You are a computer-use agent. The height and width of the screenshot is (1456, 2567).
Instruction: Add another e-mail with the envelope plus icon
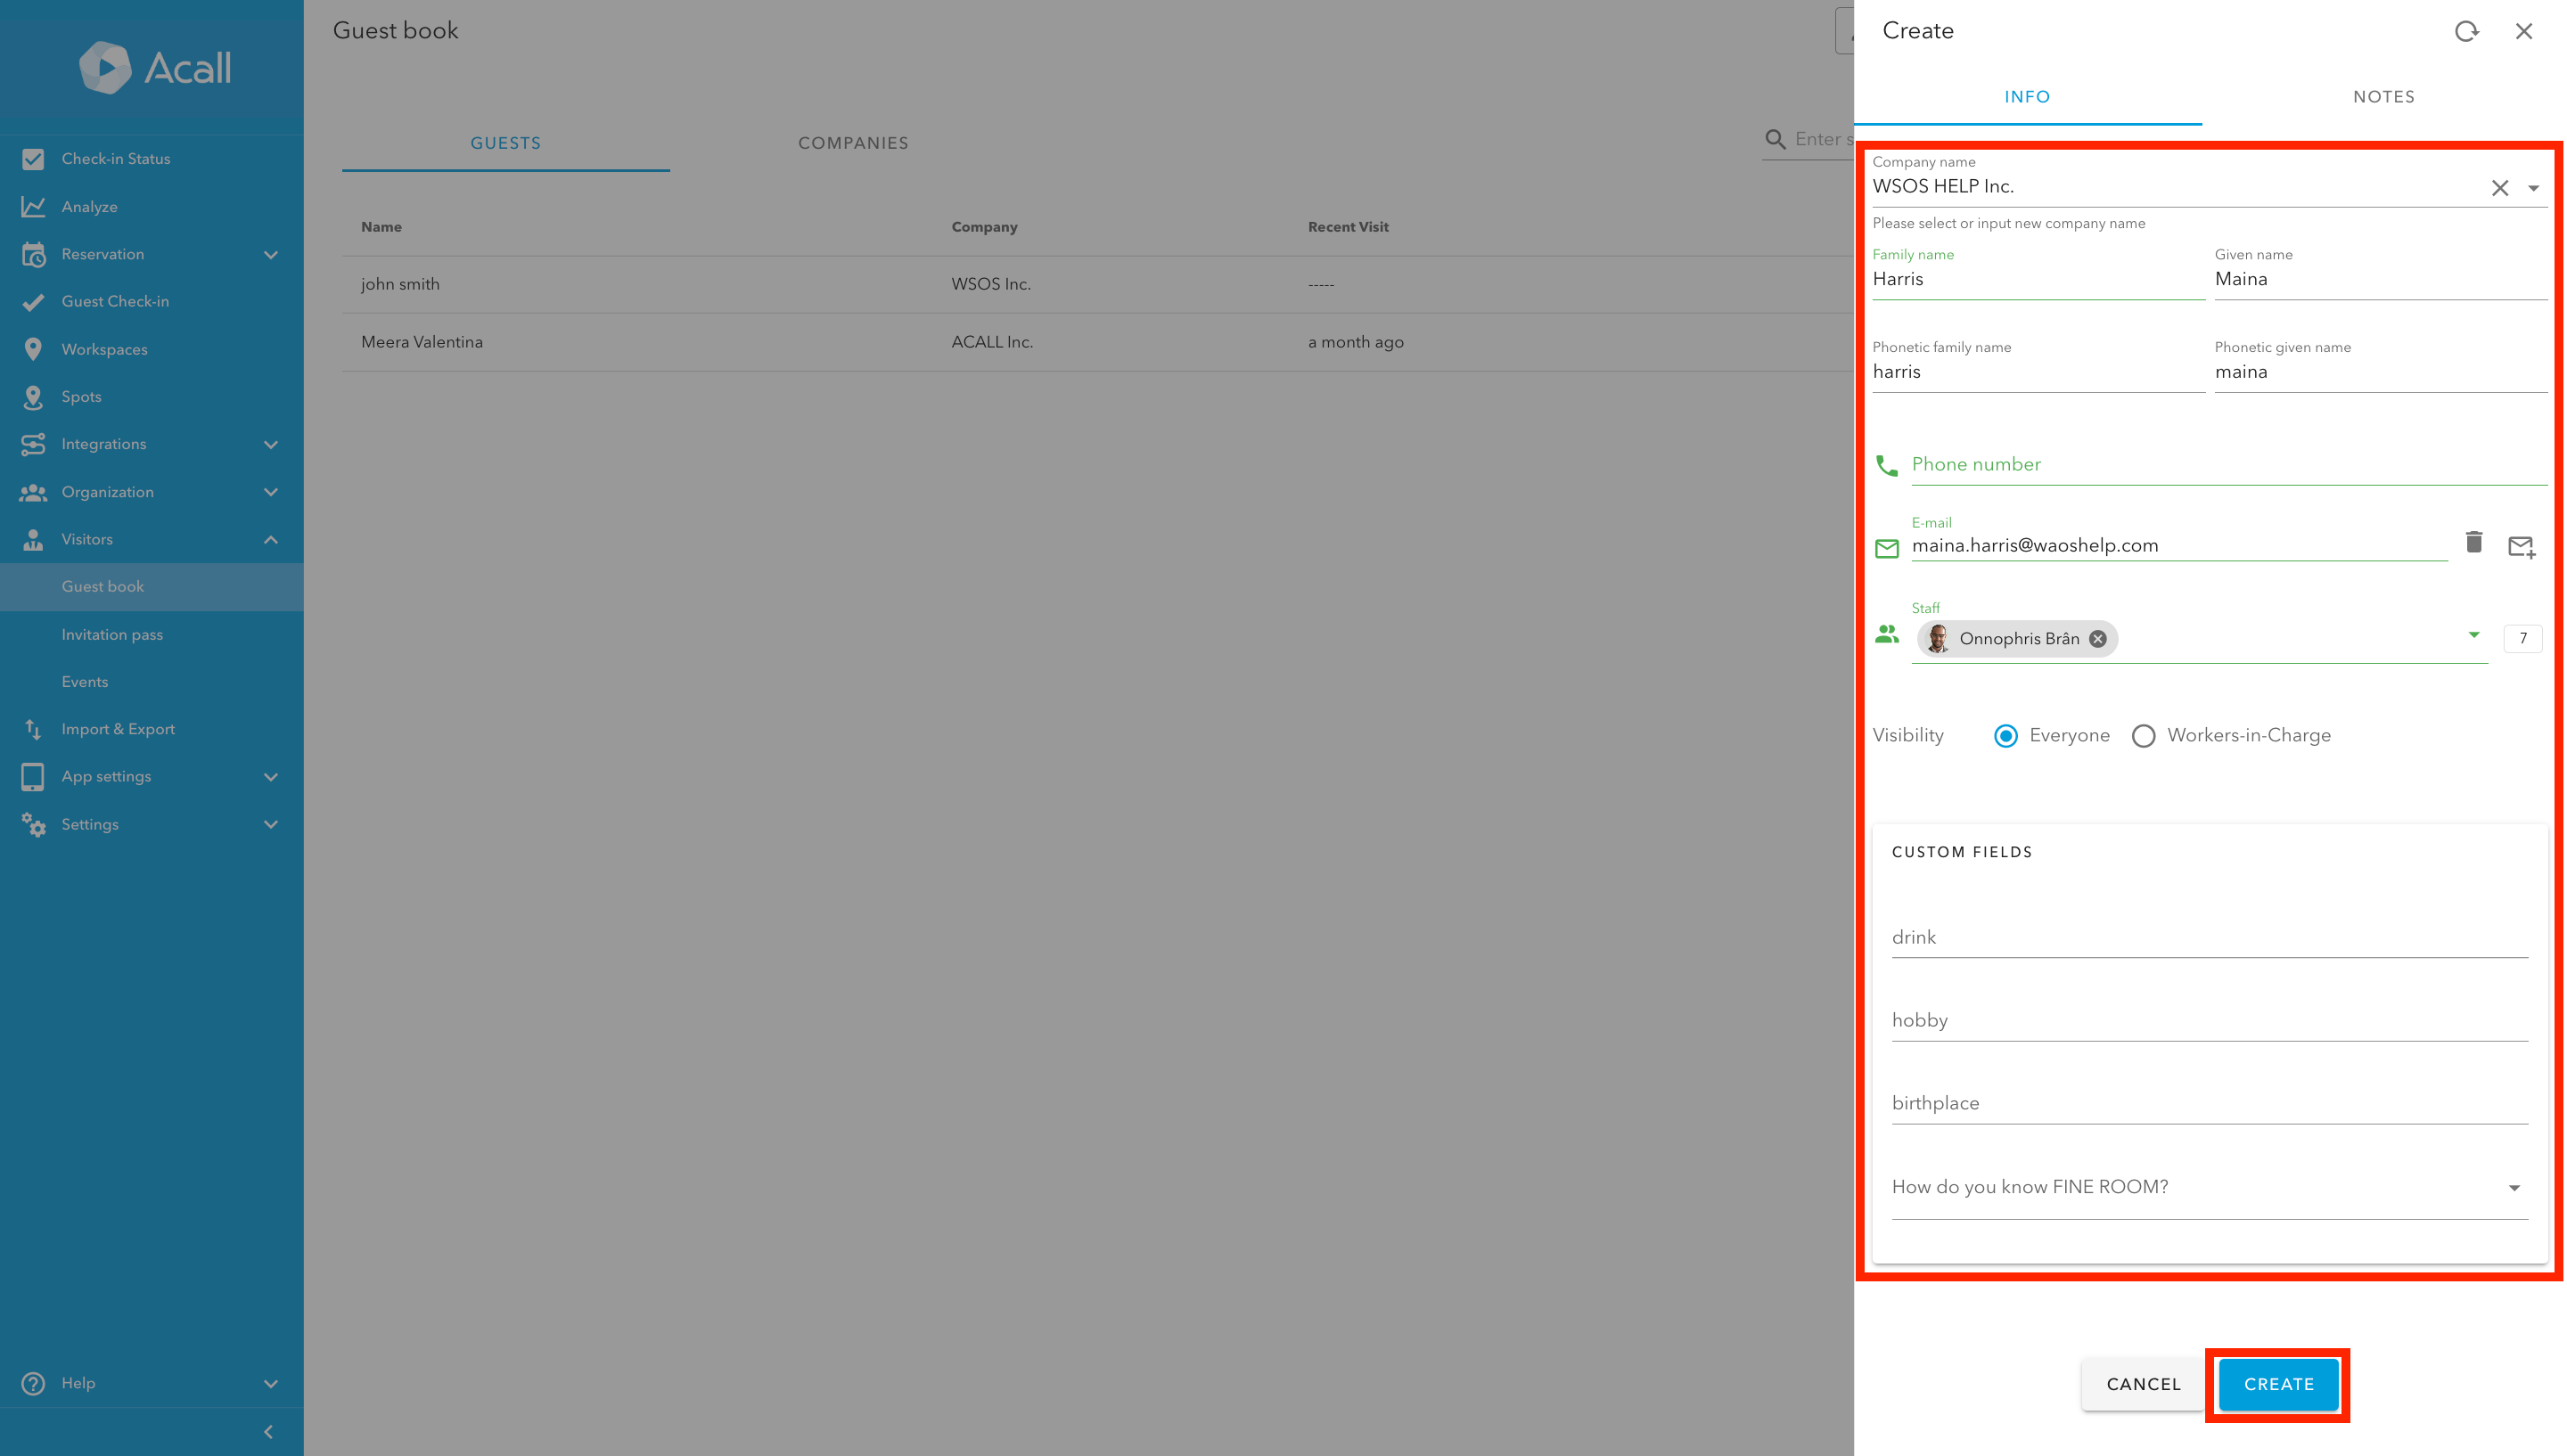pyautogui.click(x=2521, y=546)
